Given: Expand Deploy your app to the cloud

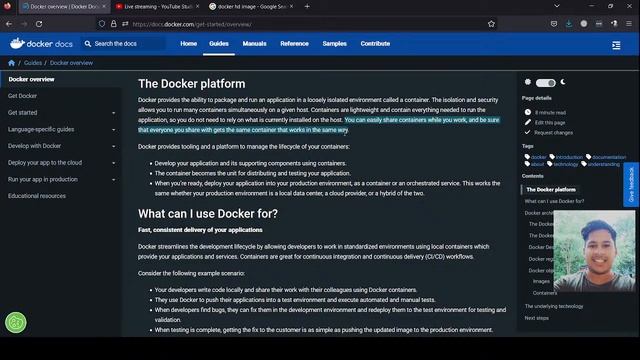Looking at the screenshot, I should tap(113, 163).
